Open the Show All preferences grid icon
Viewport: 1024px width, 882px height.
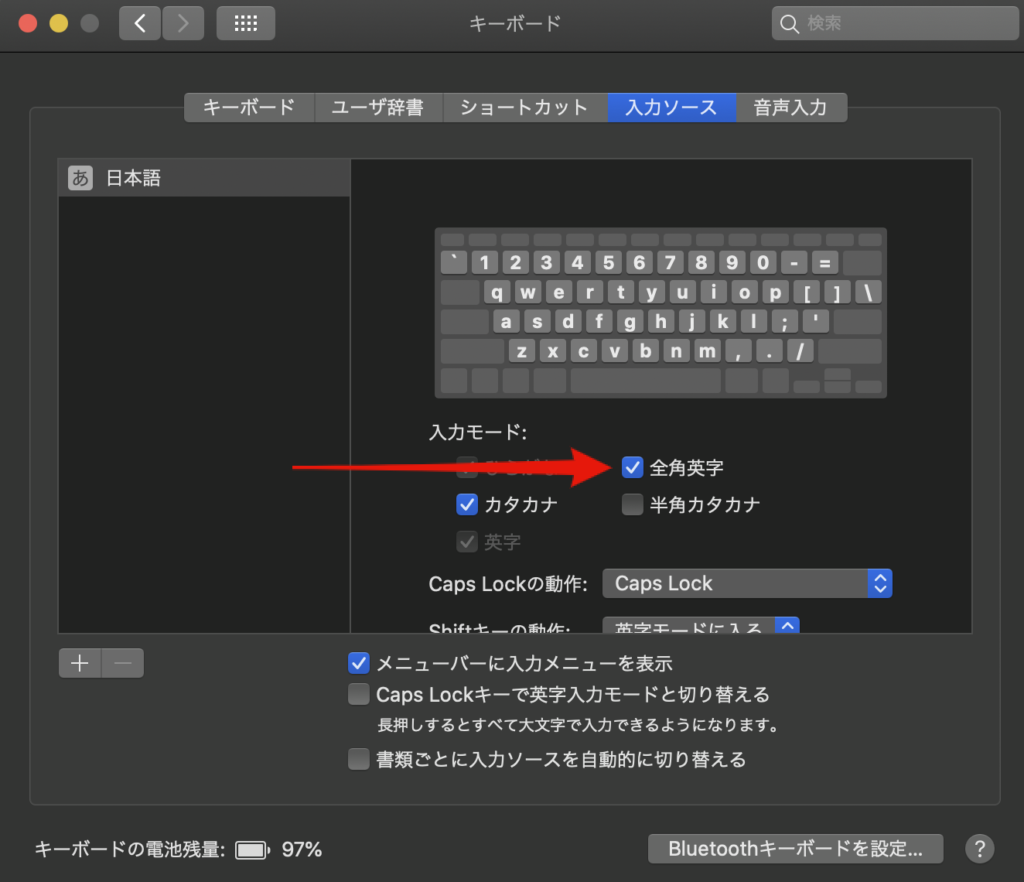click(x=245, y=23)
